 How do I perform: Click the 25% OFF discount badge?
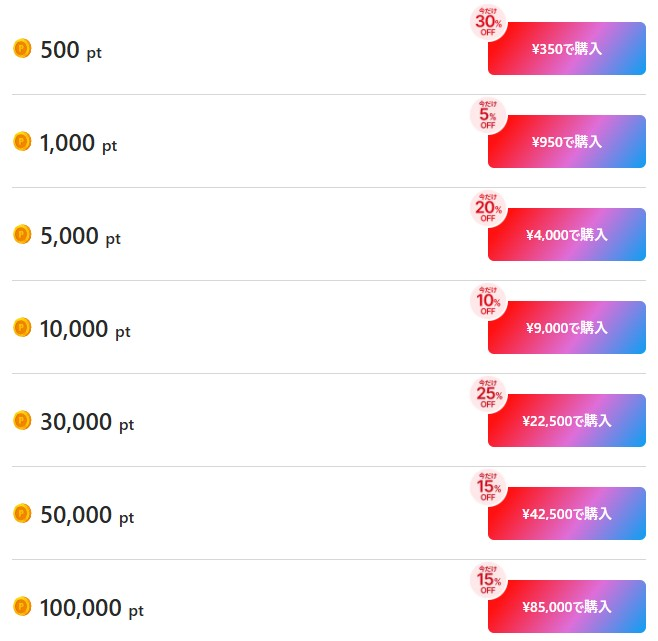point(488,394)
